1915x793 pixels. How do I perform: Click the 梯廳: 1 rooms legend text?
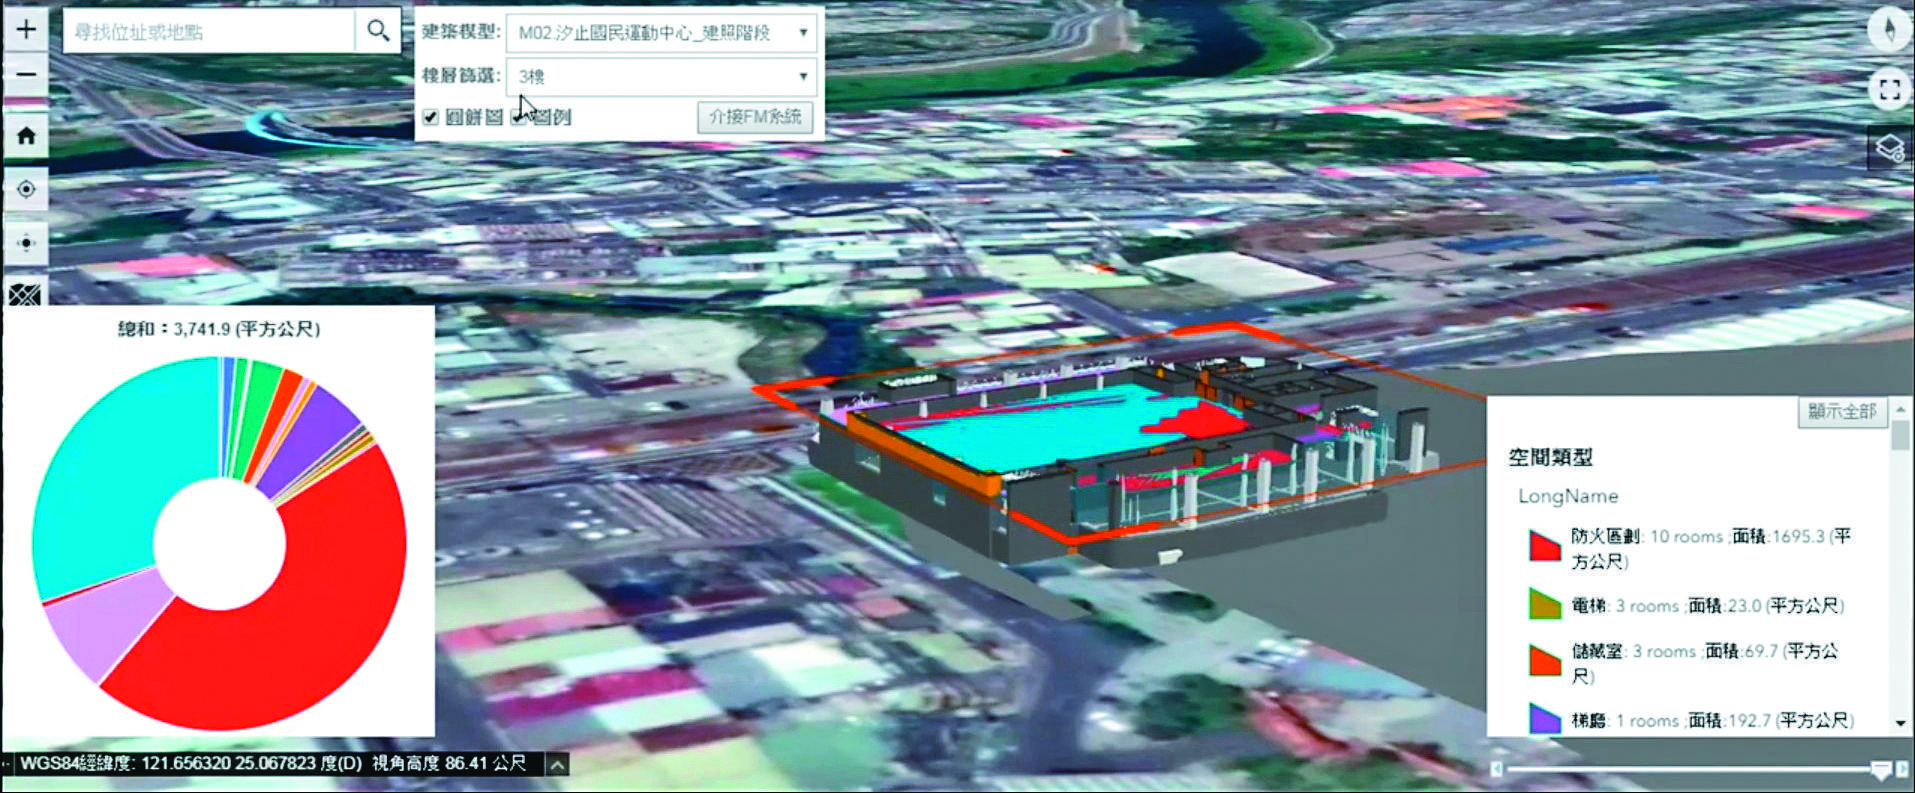(1712, 720)
